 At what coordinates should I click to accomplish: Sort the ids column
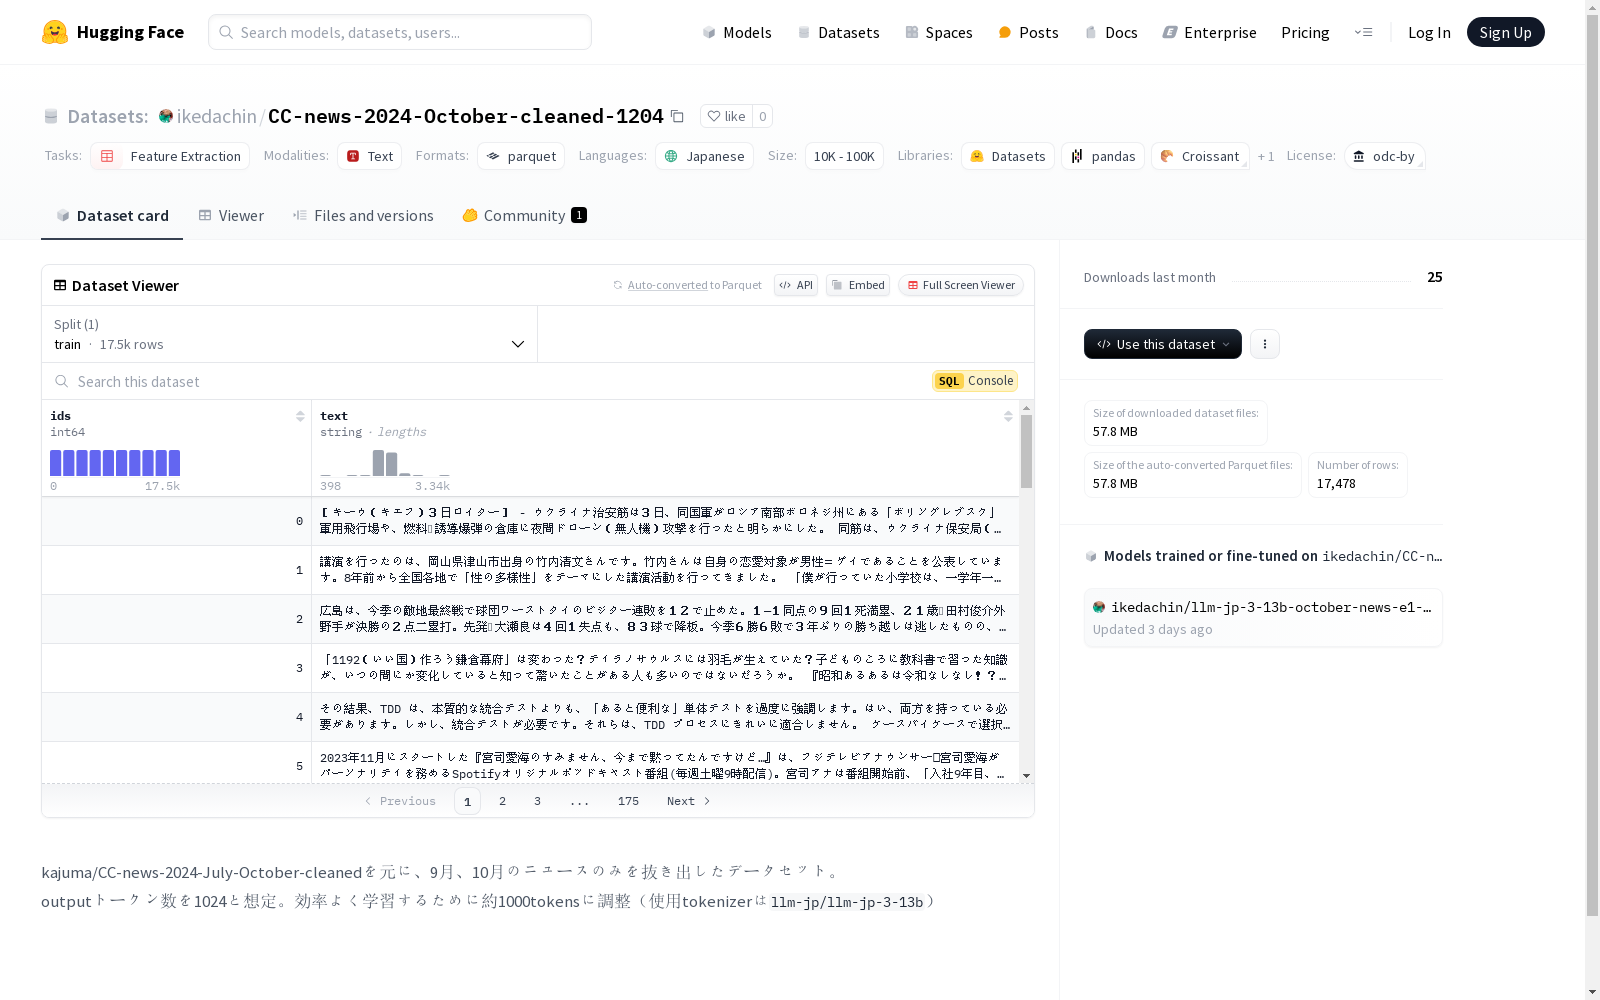click(300, 416)
